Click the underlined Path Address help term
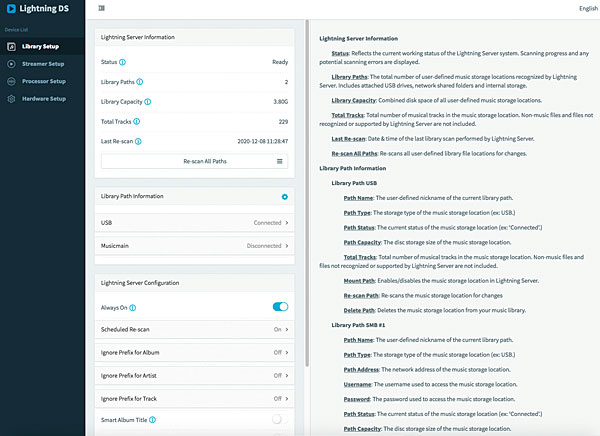The height and width of the screenshot is (436, 600). pyautogui.click(x=361, y=370)
